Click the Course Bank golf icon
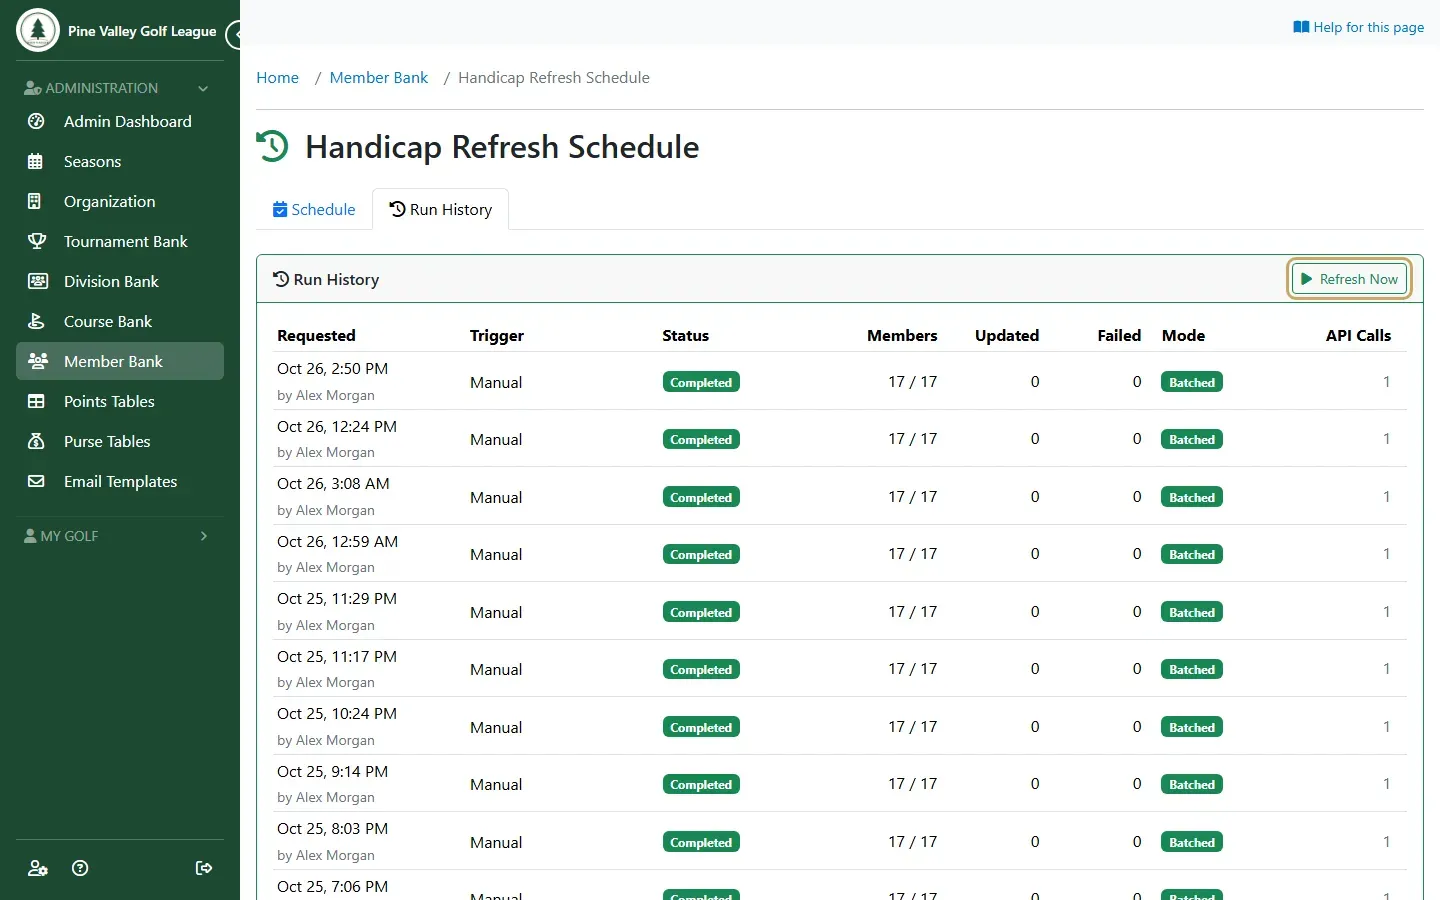1440x900 pixels. coord(36,321)
